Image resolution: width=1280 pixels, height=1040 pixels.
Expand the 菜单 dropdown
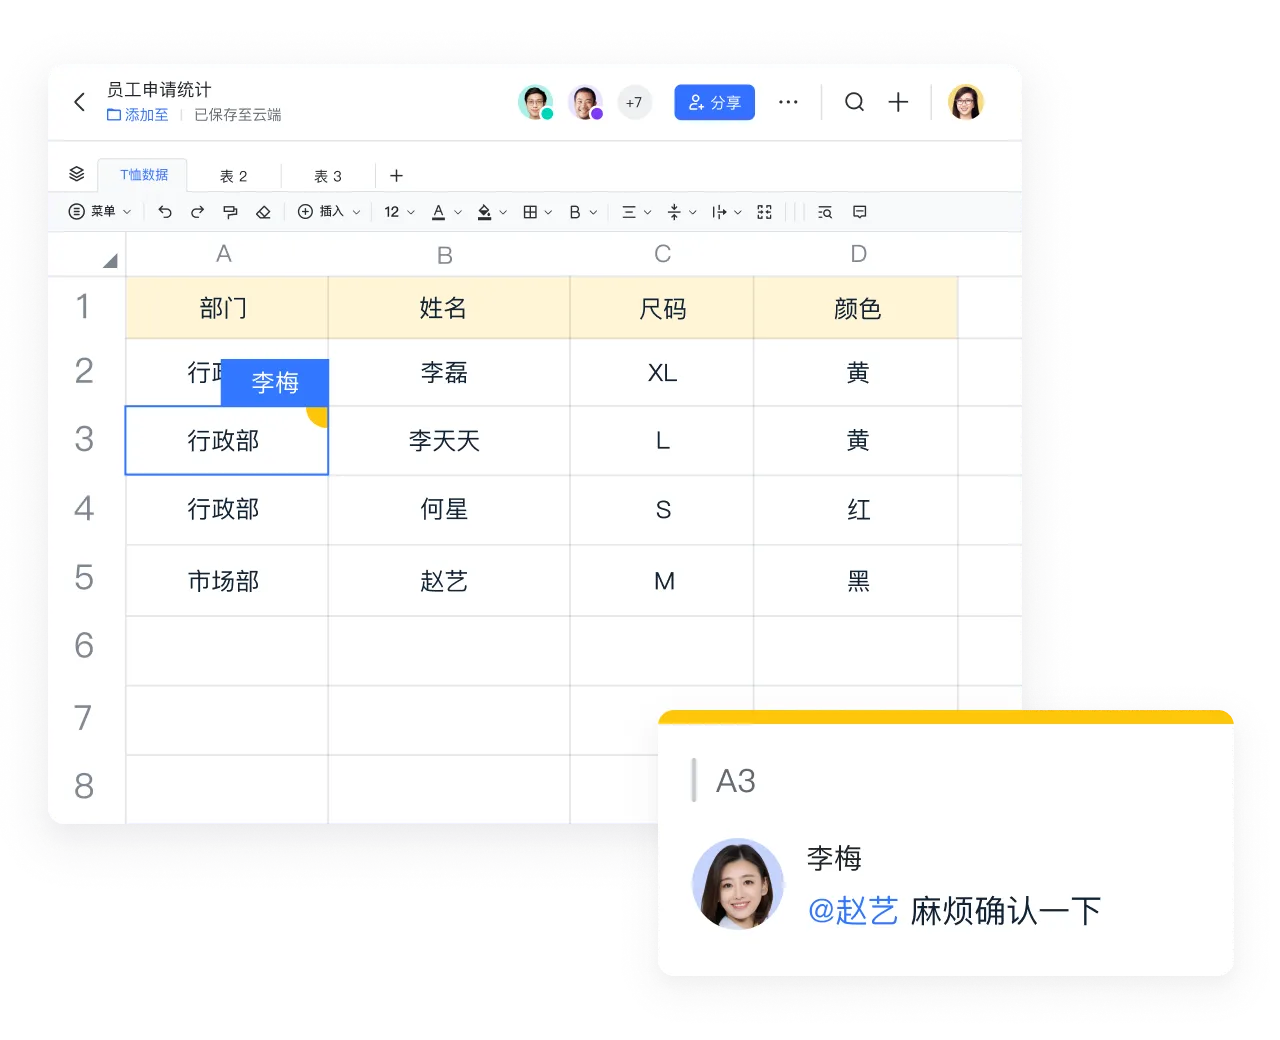tap(100, 212)
